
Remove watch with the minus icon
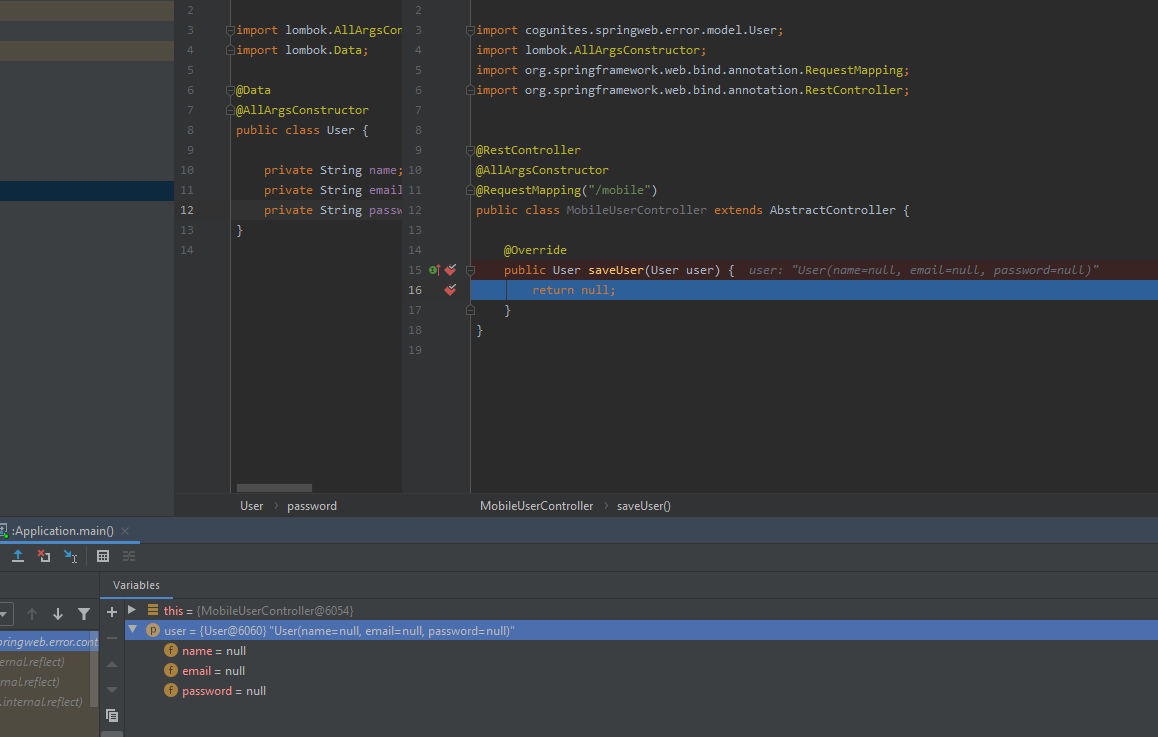coord(112,638)
